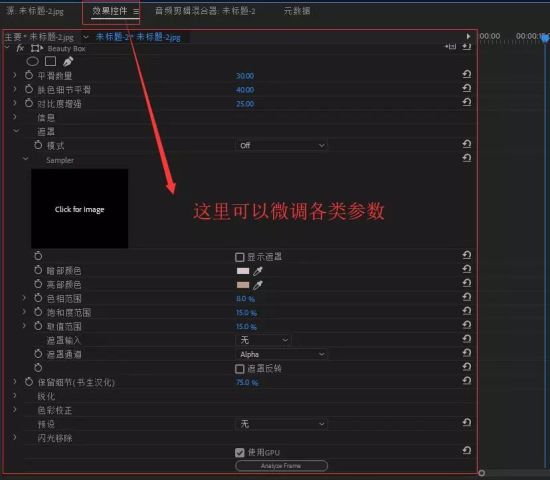Open the 效果控件 panel menu icon

click(x=136, y=12)
